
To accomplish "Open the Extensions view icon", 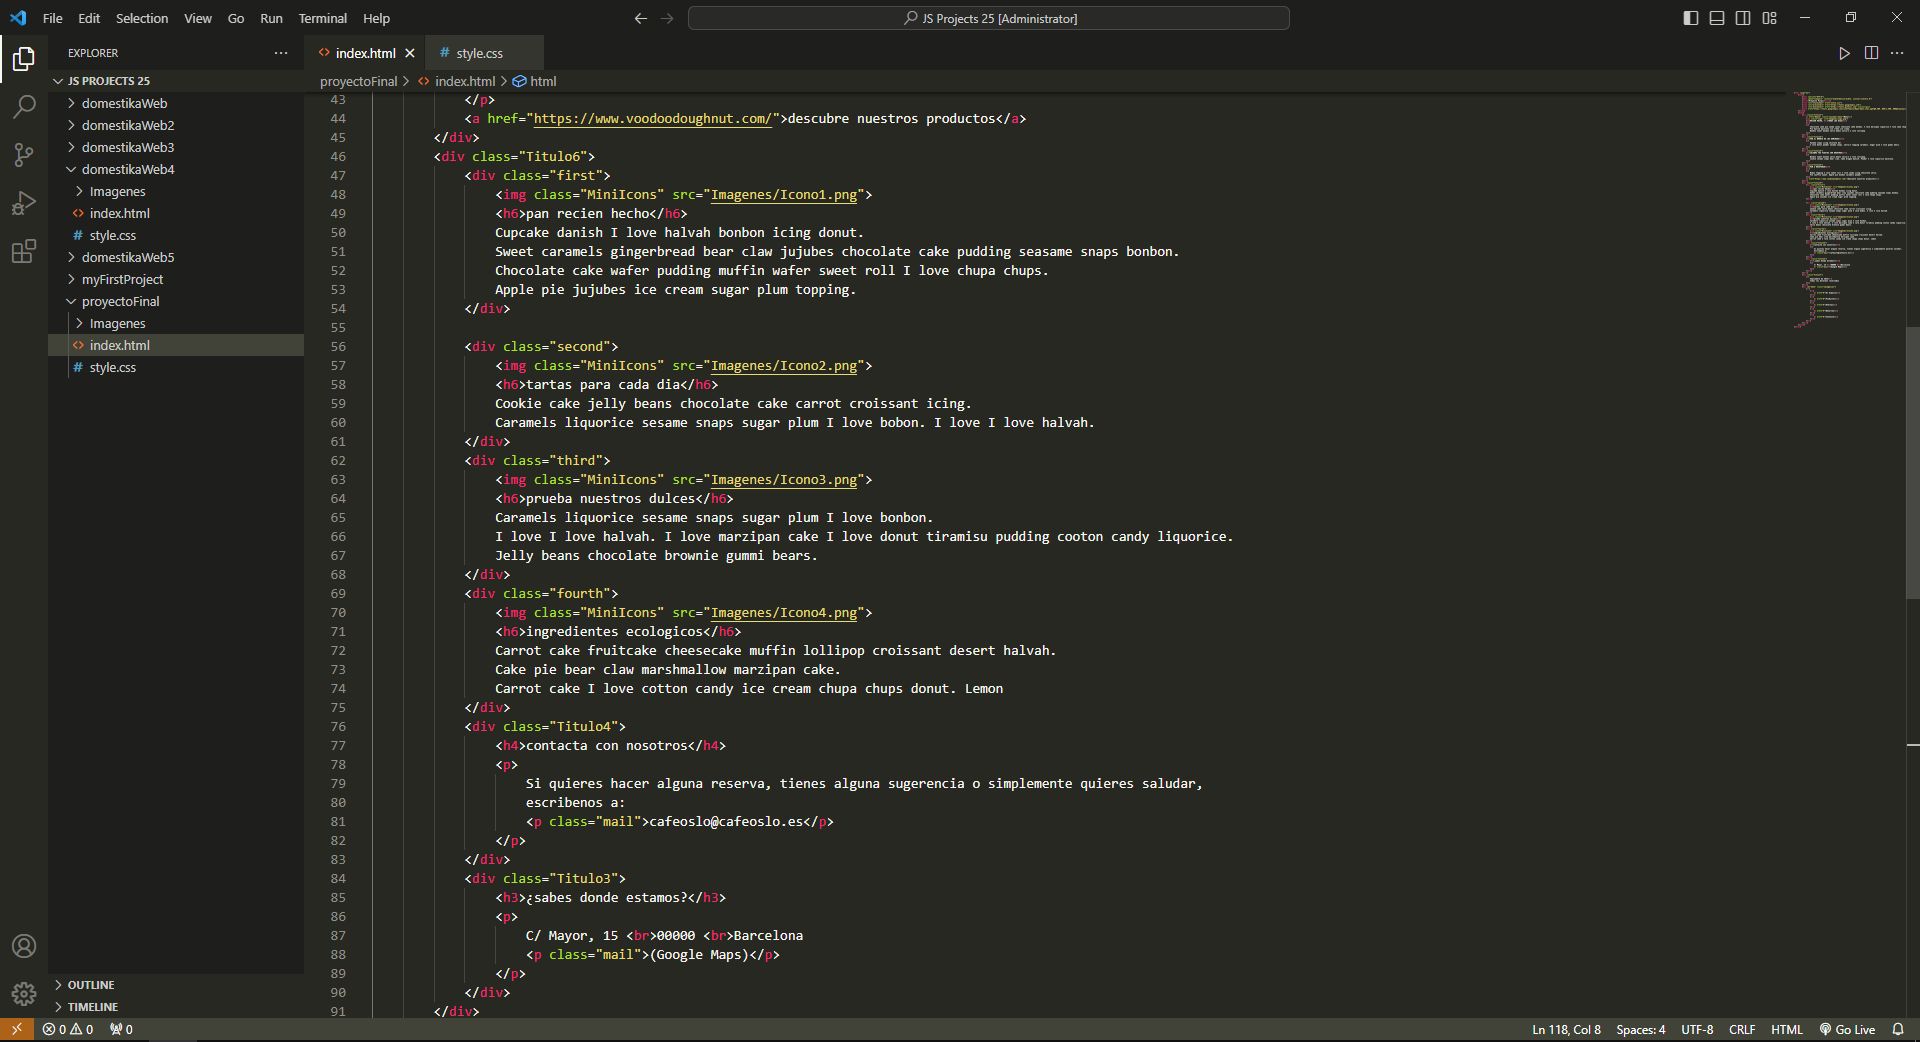I will [24, 251].
